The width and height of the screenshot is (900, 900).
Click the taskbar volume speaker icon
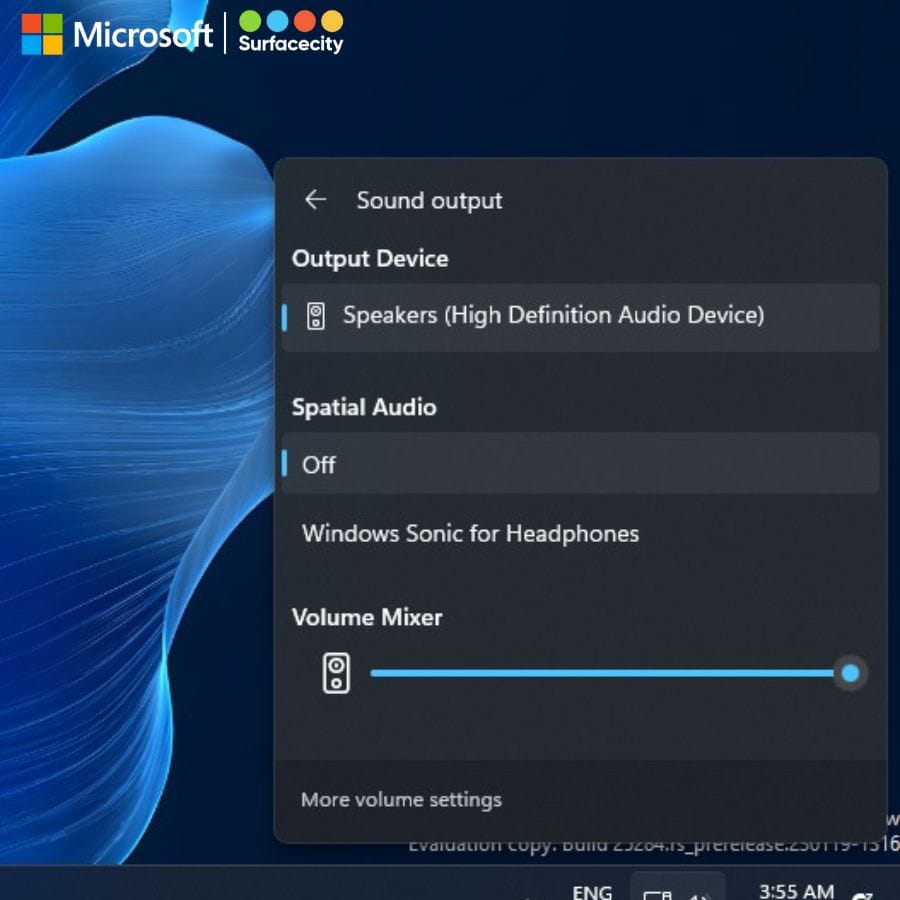(700, 894)
